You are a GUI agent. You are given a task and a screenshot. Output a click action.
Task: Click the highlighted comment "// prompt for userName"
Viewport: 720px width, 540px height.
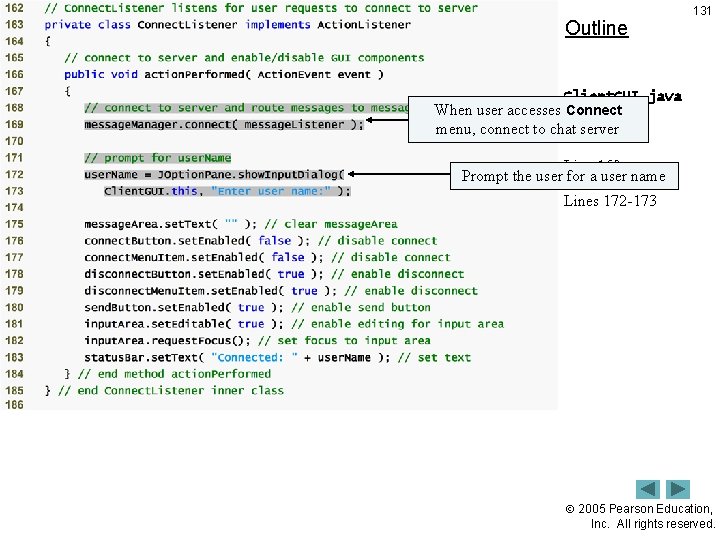tap(158, 158)
